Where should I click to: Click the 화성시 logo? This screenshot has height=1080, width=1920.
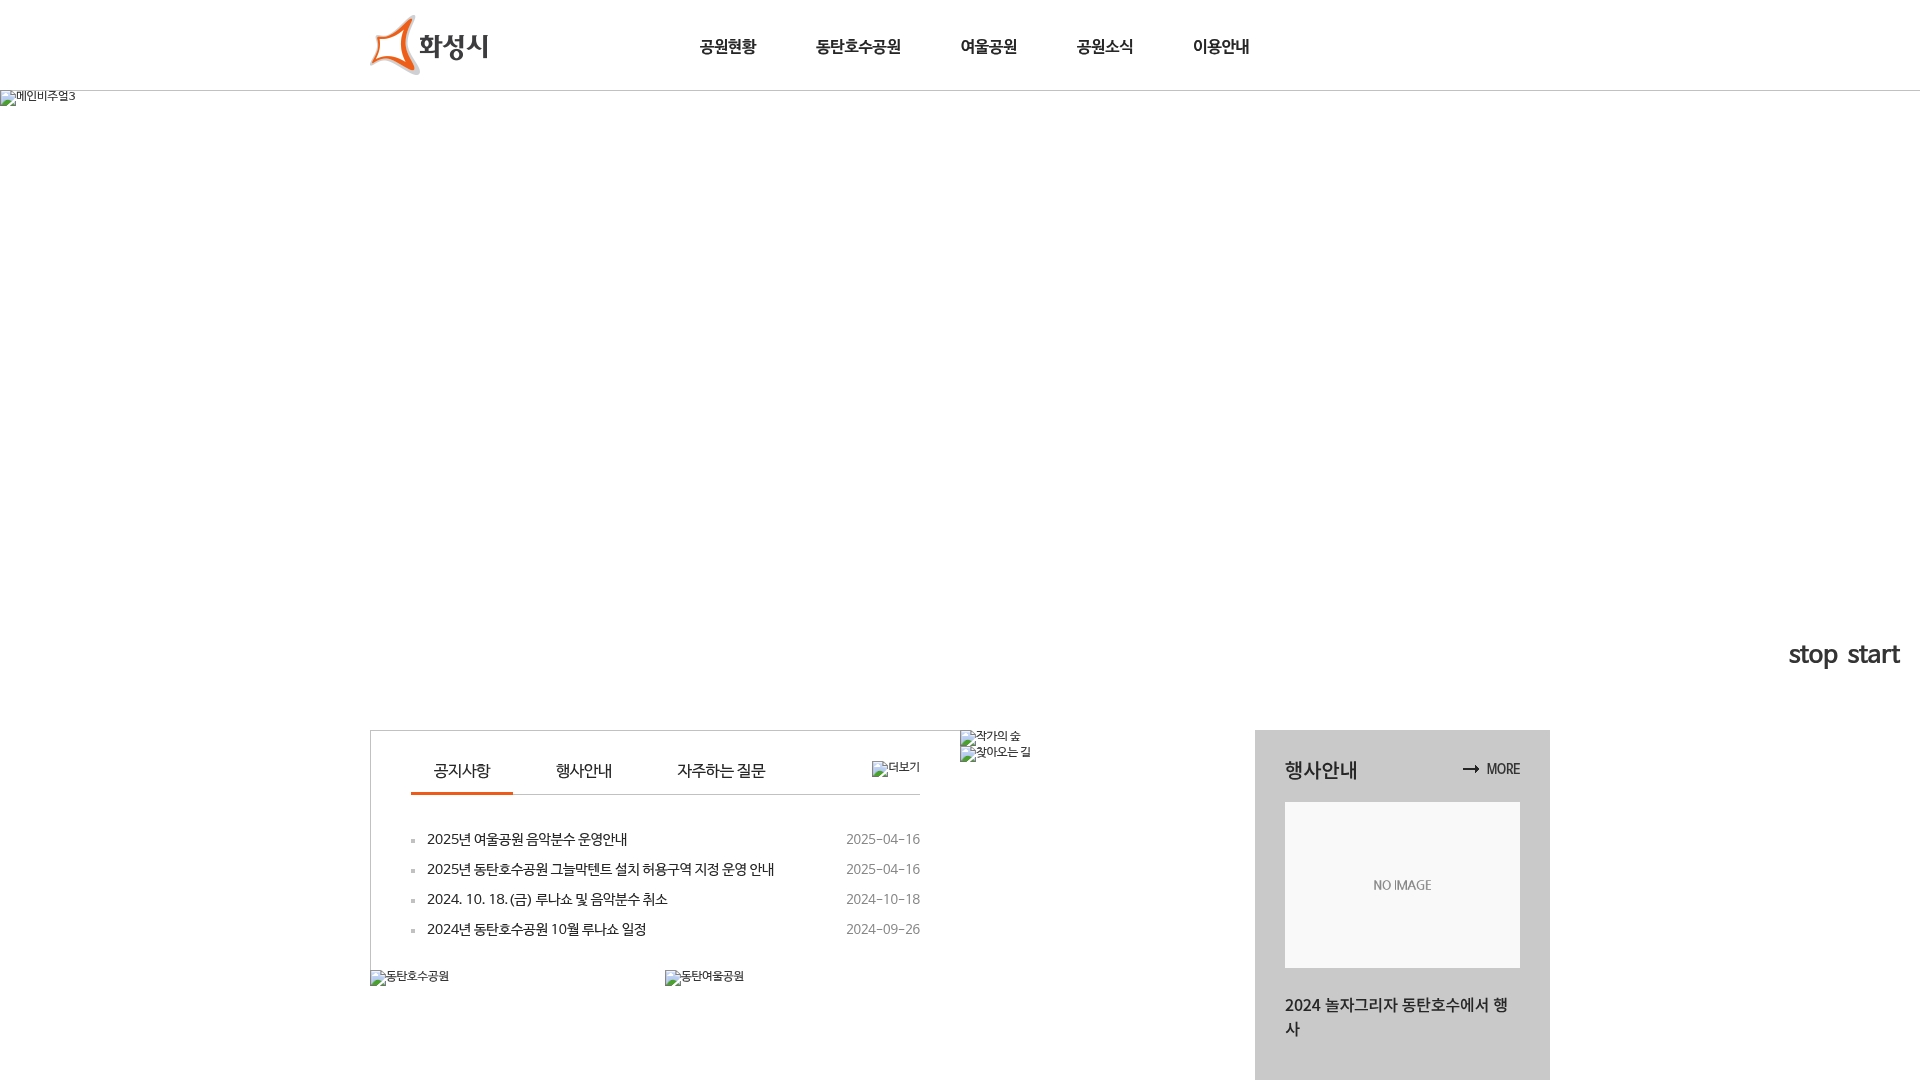point(429,45)
